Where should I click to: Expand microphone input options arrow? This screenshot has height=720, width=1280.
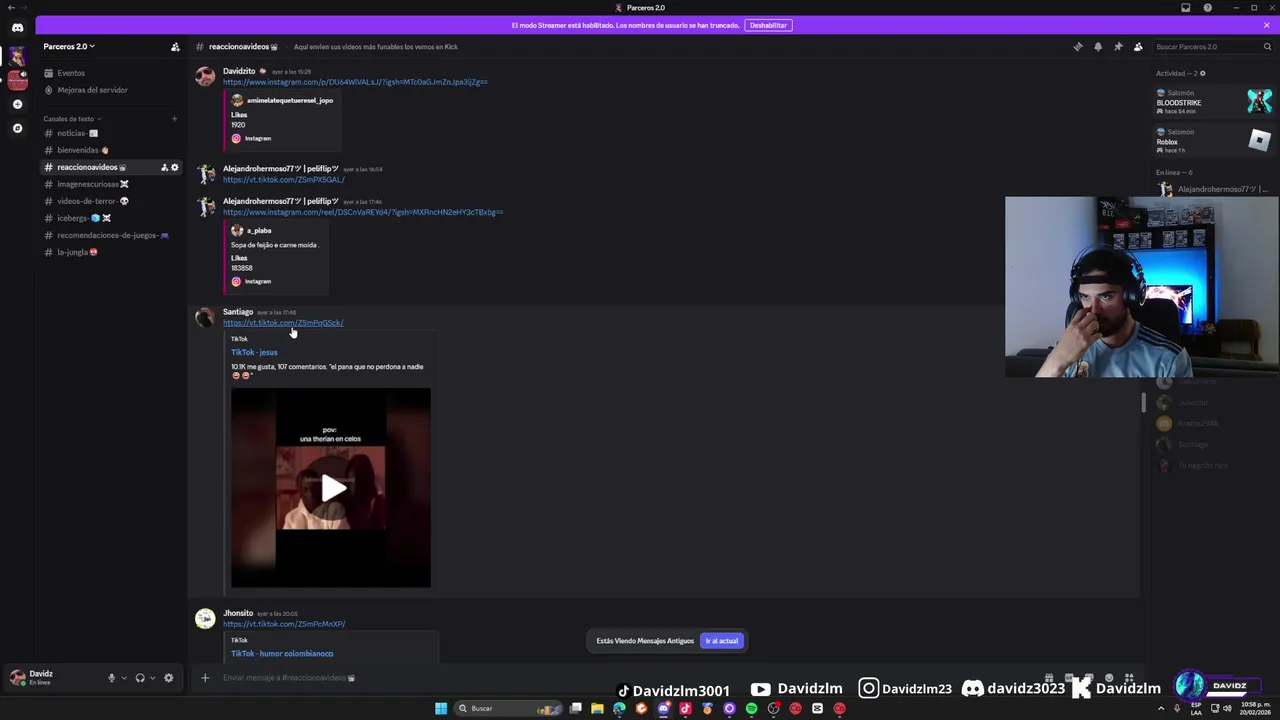(x=124, y=678)
